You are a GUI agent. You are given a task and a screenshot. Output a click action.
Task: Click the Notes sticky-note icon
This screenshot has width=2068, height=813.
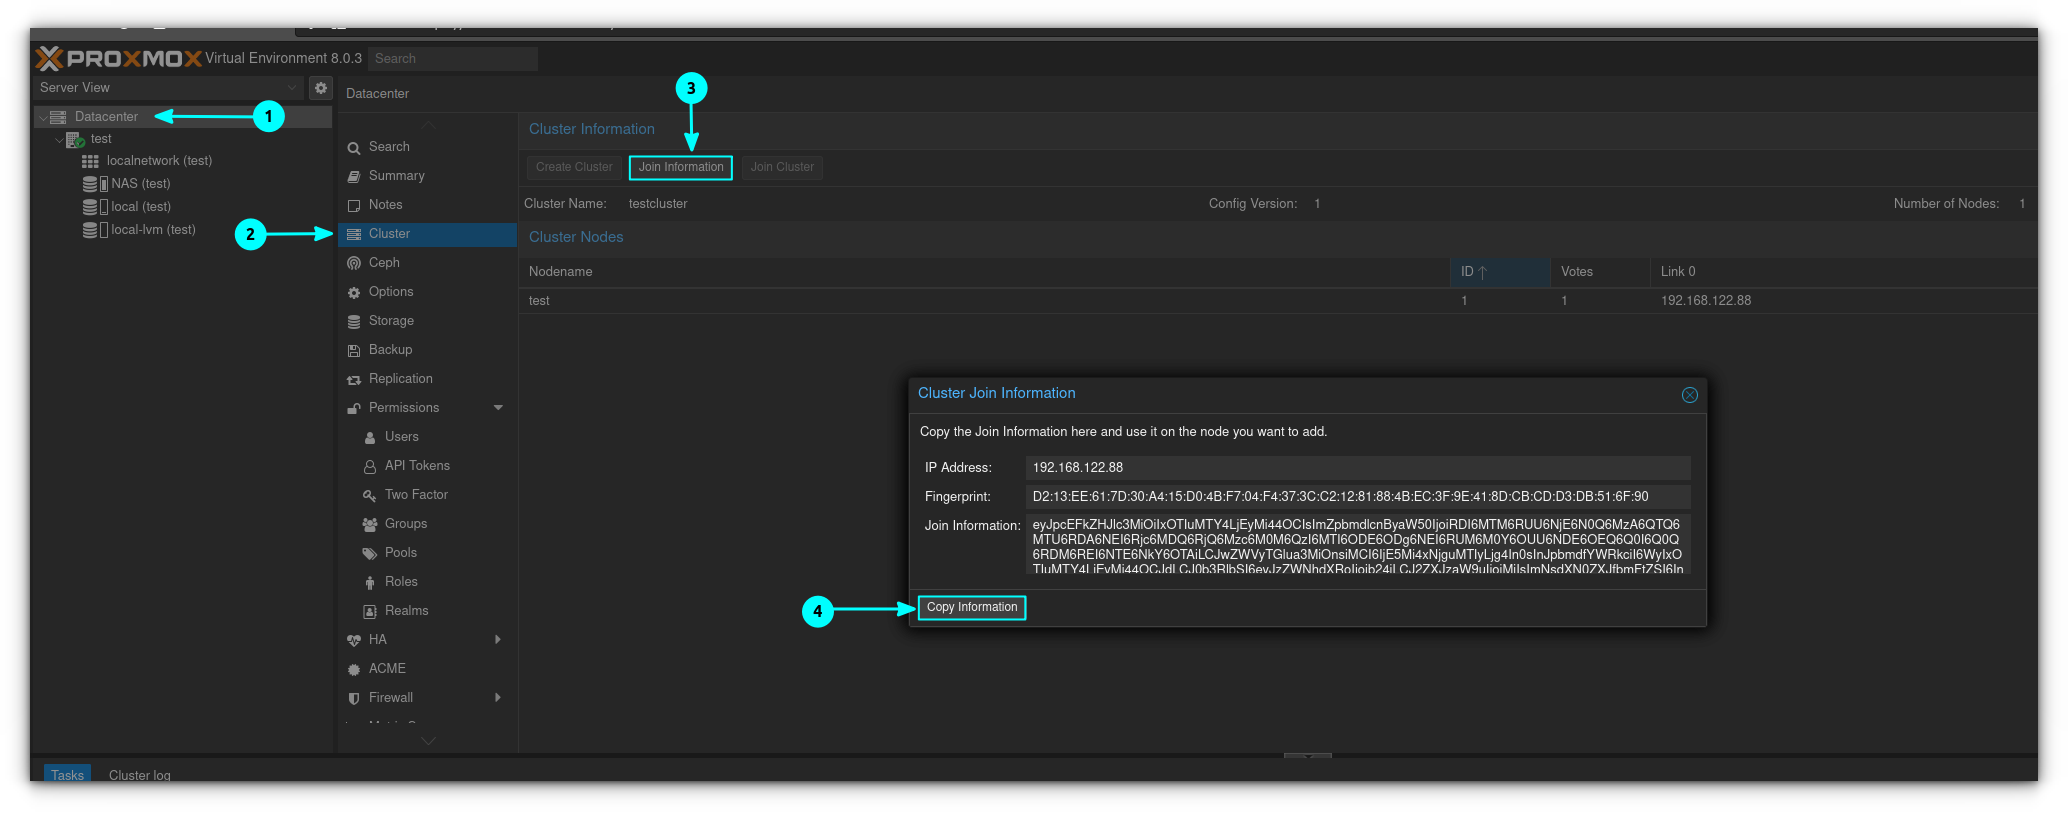[354, 206]
